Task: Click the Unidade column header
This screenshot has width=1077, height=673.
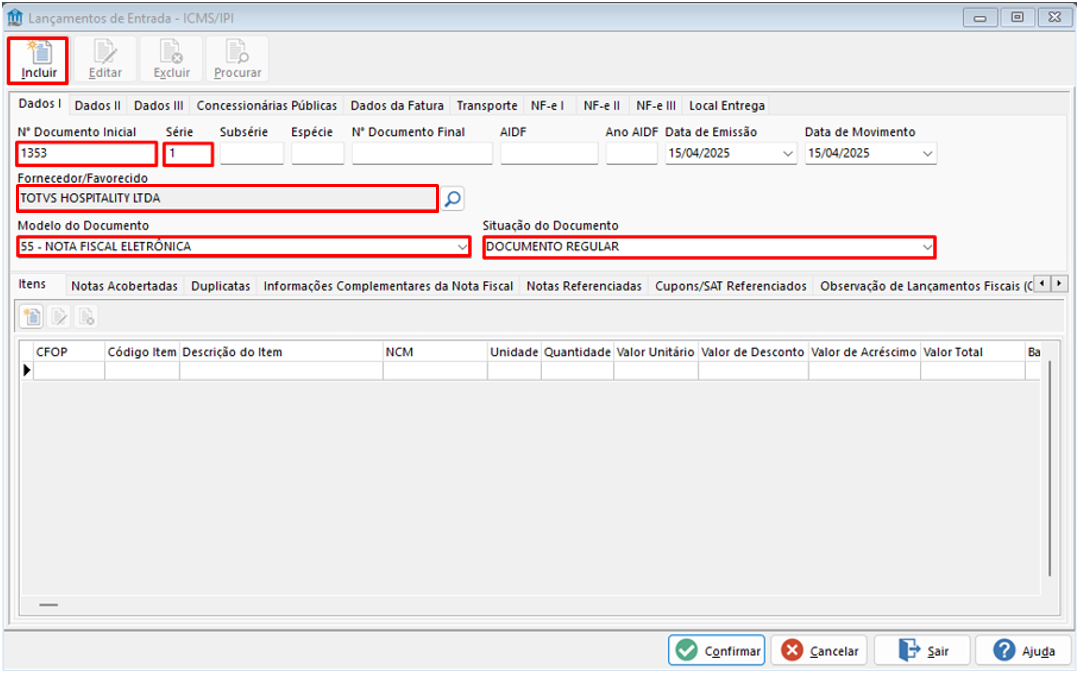Action: point(514,352)
